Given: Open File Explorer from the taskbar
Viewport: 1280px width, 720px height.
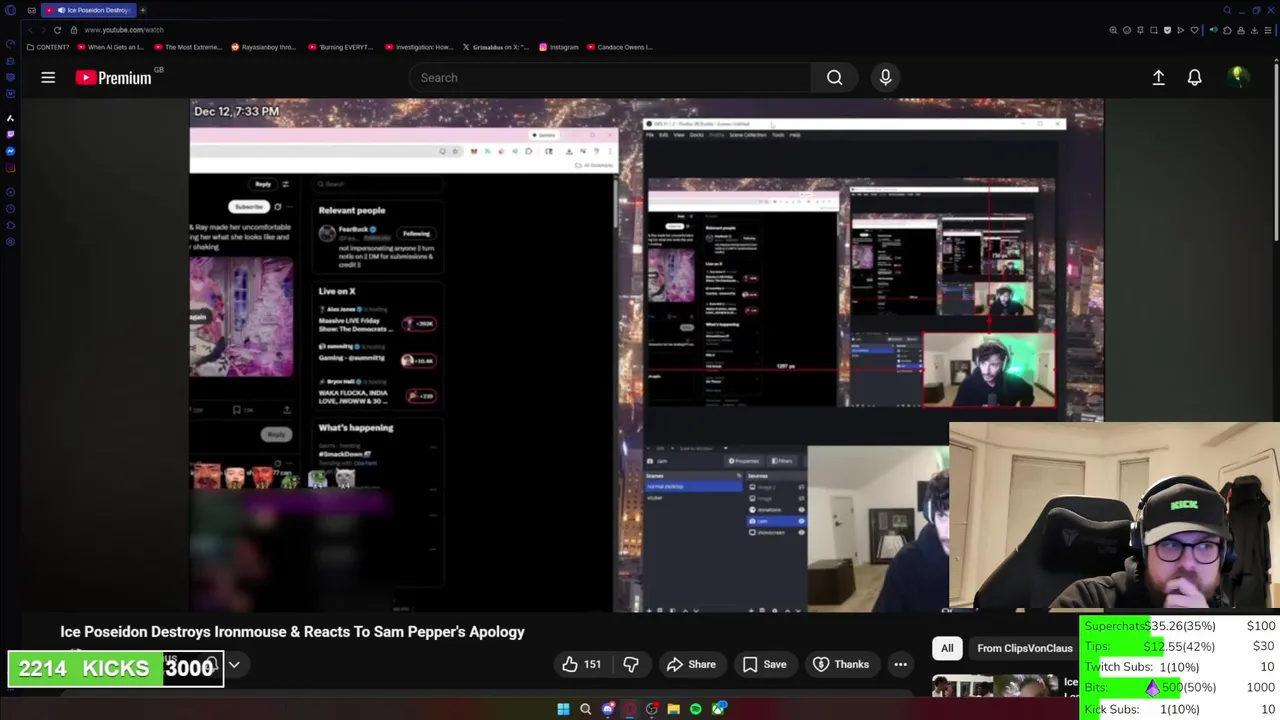Looking at the screenshot, I should tap(673, 709).
